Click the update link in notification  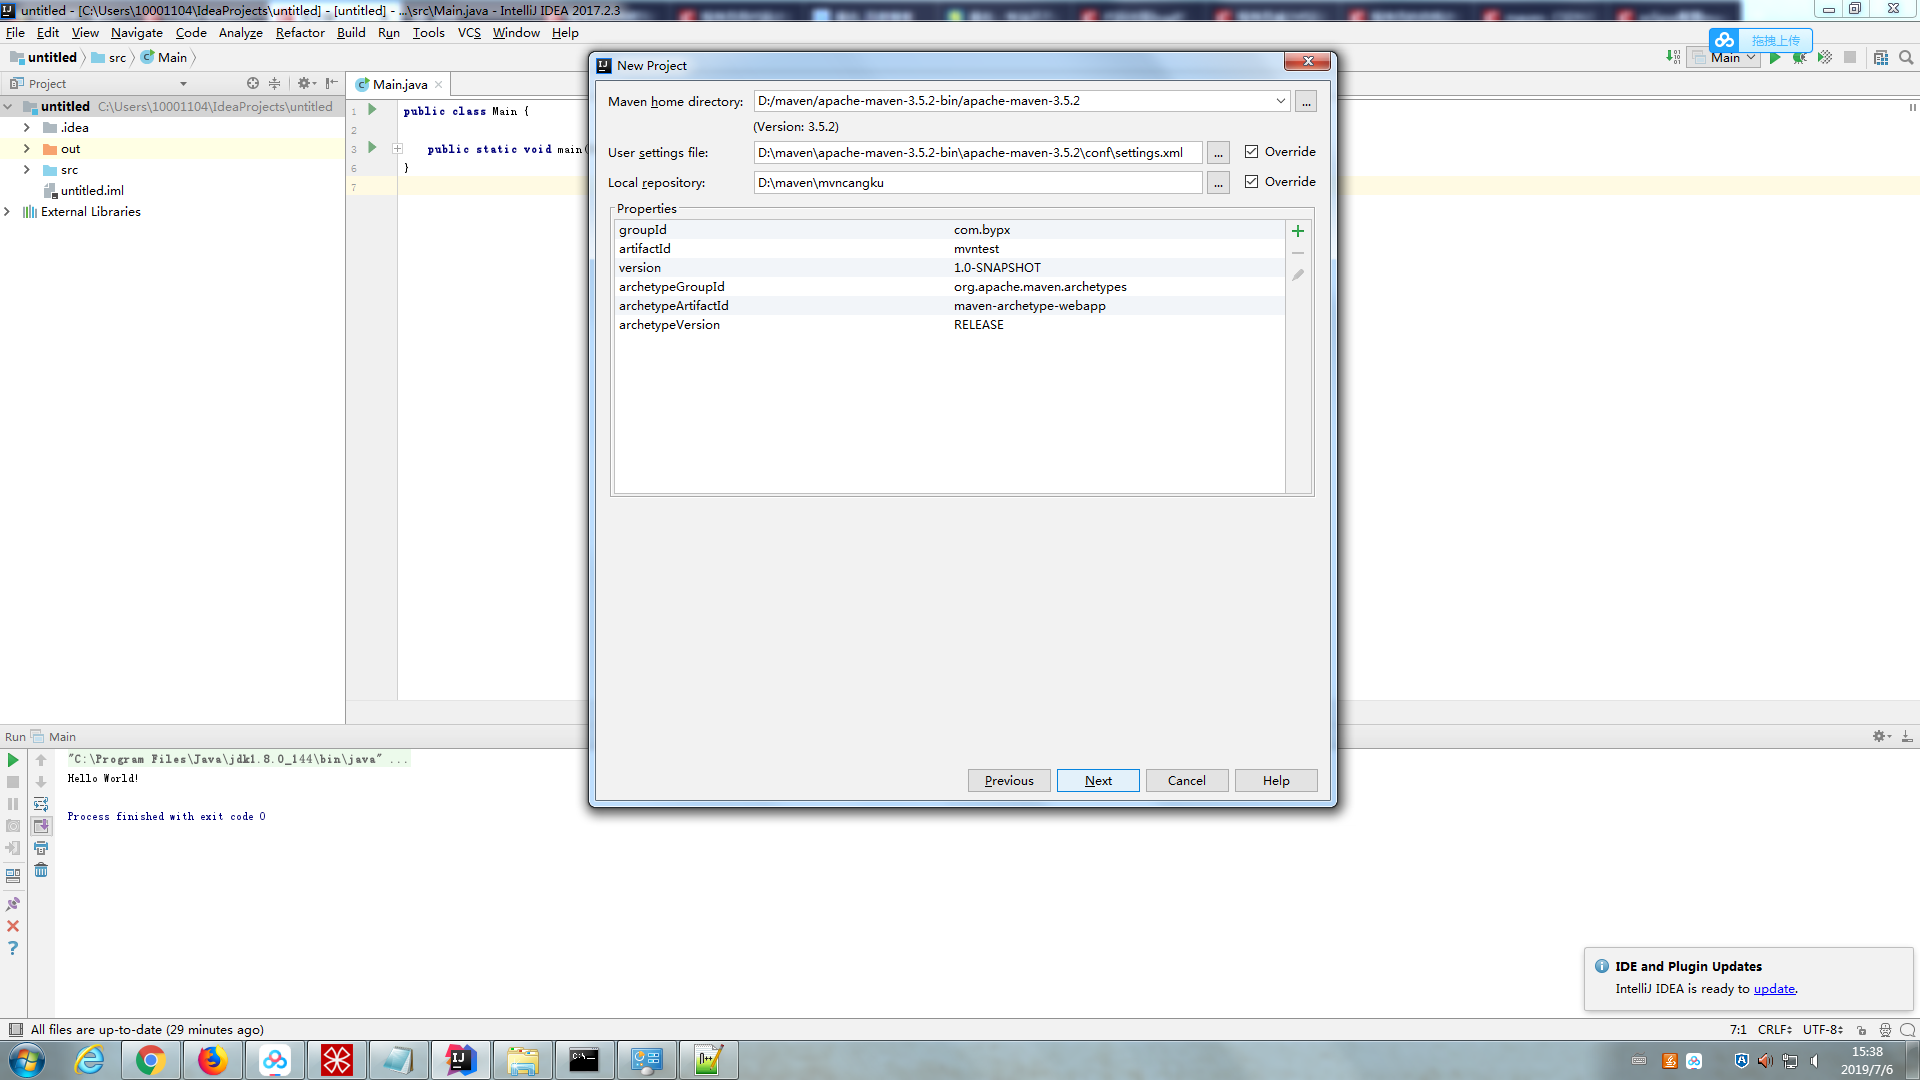coord(1774,989)
